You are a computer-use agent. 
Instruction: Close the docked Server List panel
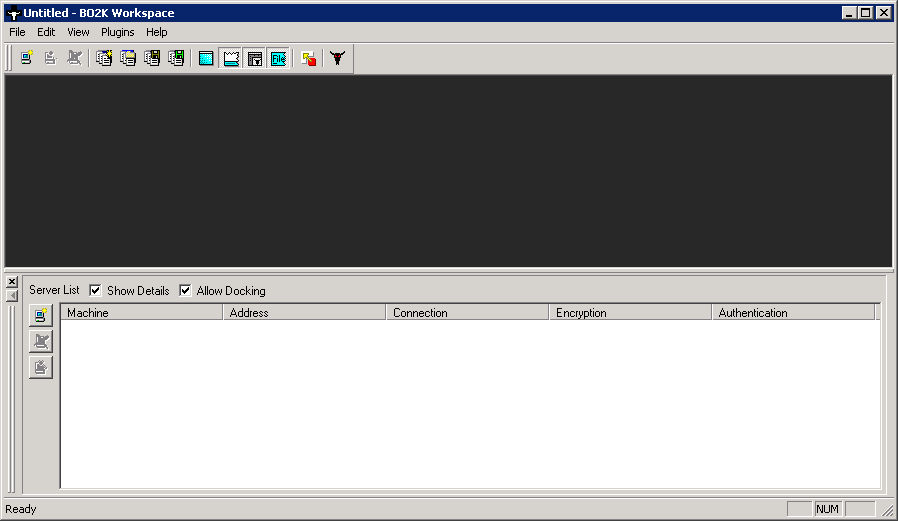click(12, 282)
